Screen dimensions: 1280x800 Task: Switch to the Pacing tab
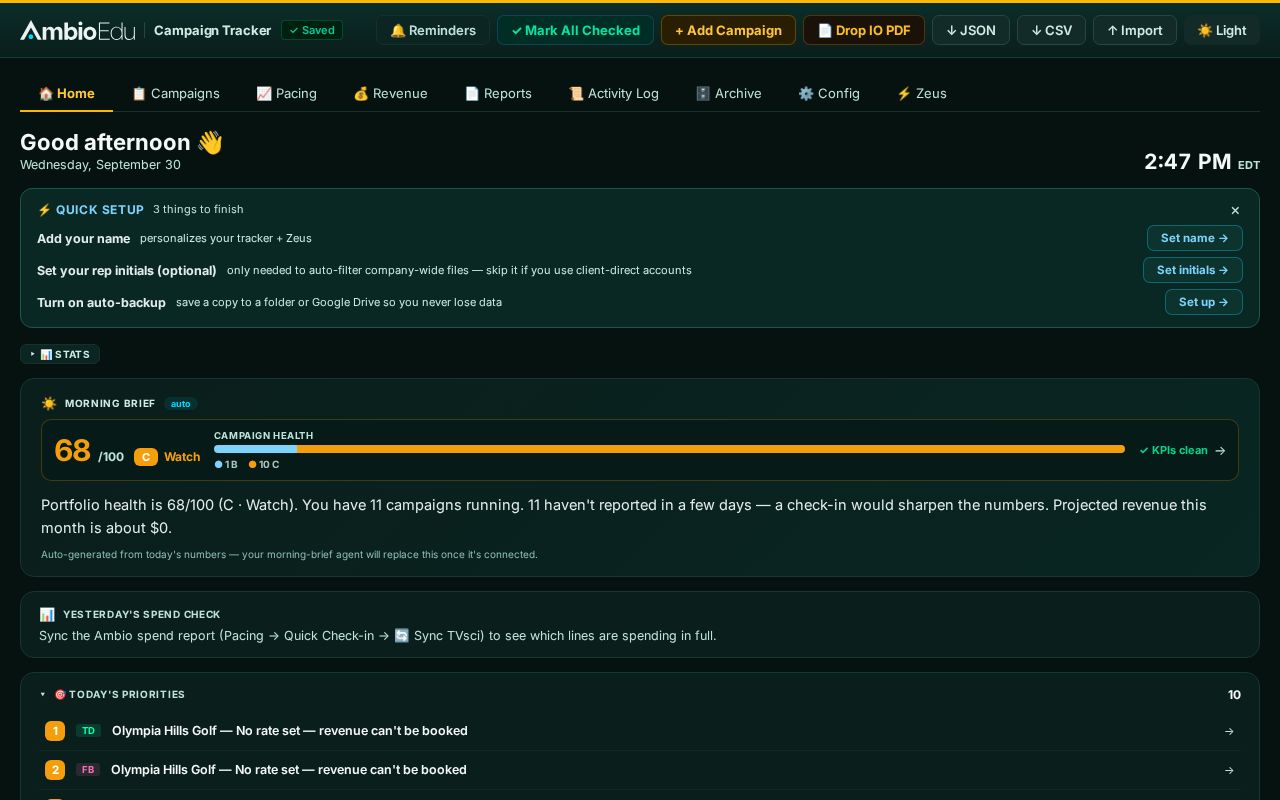coord(287,93)
